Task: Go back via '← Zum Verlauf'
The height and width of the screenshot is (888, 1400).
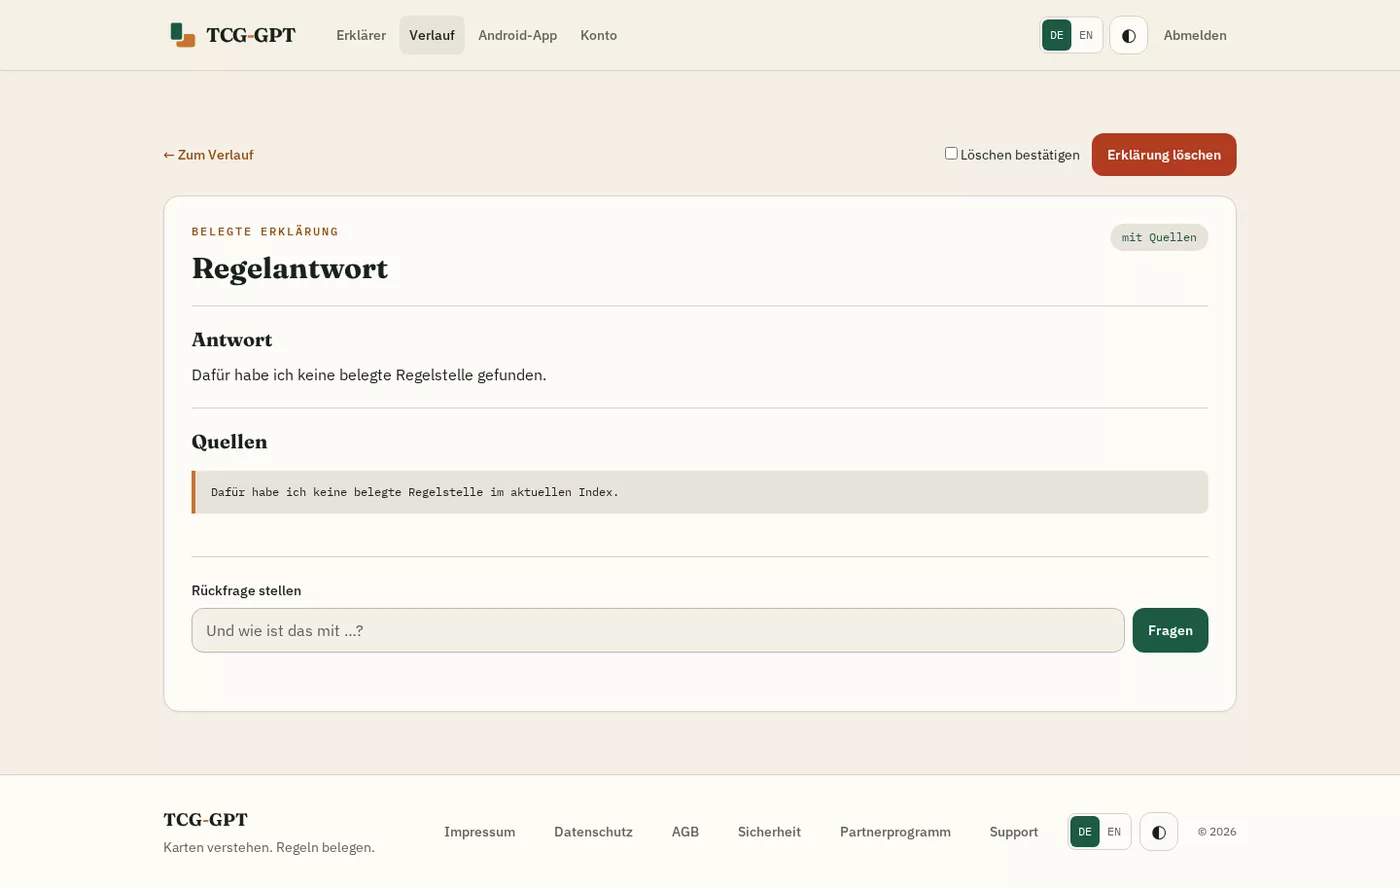Action: coord(209,155)
